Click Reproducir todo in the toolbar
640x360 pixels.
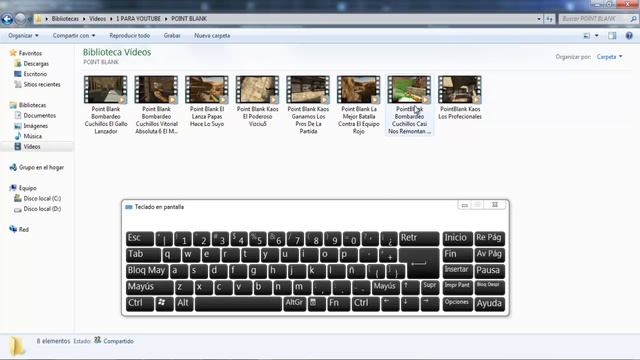coord(129,36)
